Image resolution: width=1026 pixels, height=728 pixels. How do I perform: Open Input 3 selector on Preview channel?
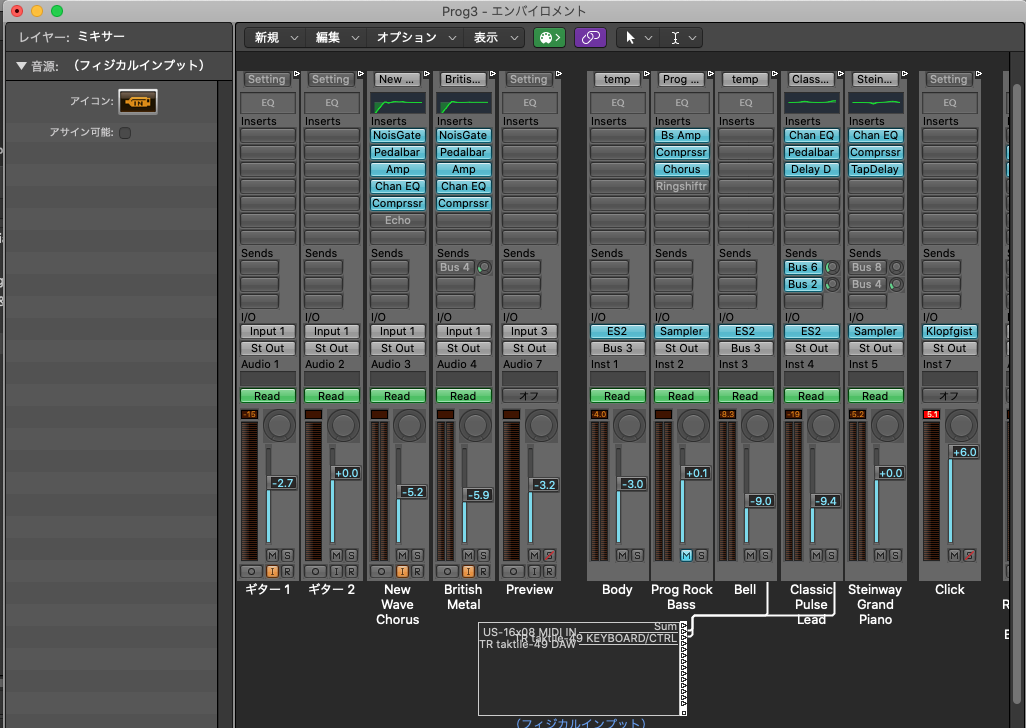coord(529,331)
